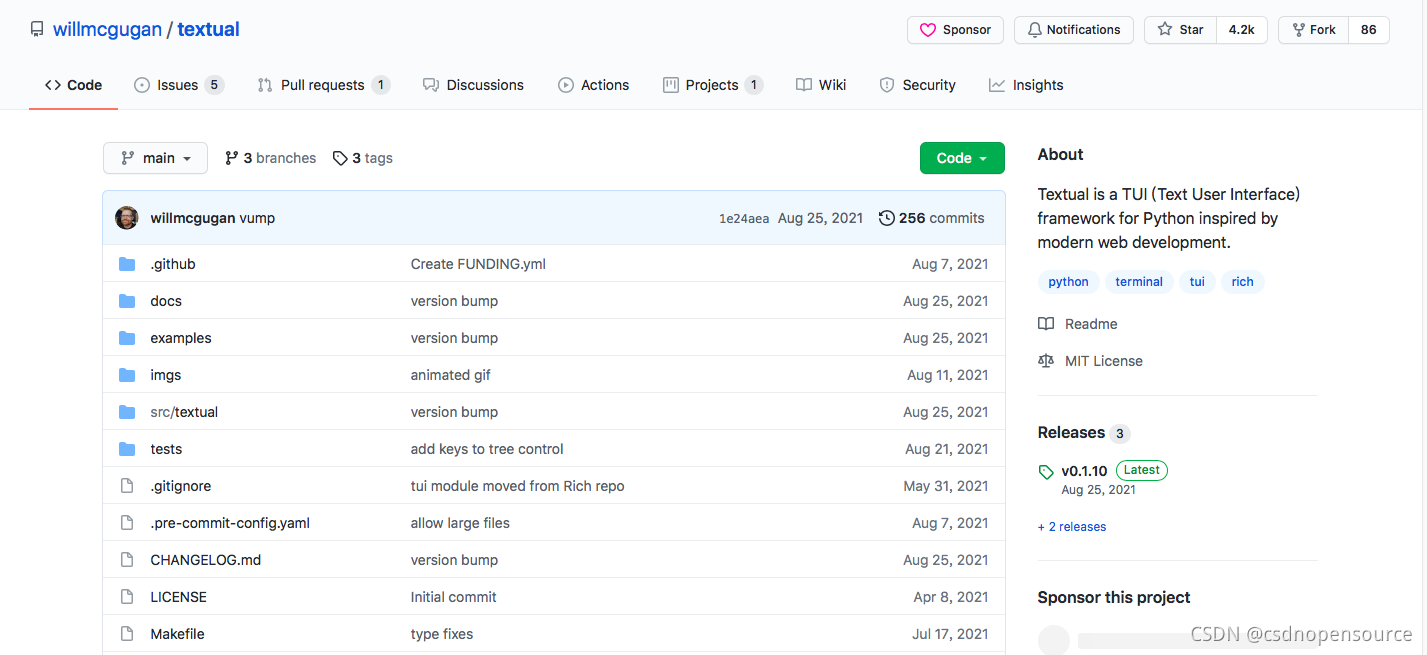Click the file icon of Makefile
Screen dimensions: 1427x655
point(127,634)
